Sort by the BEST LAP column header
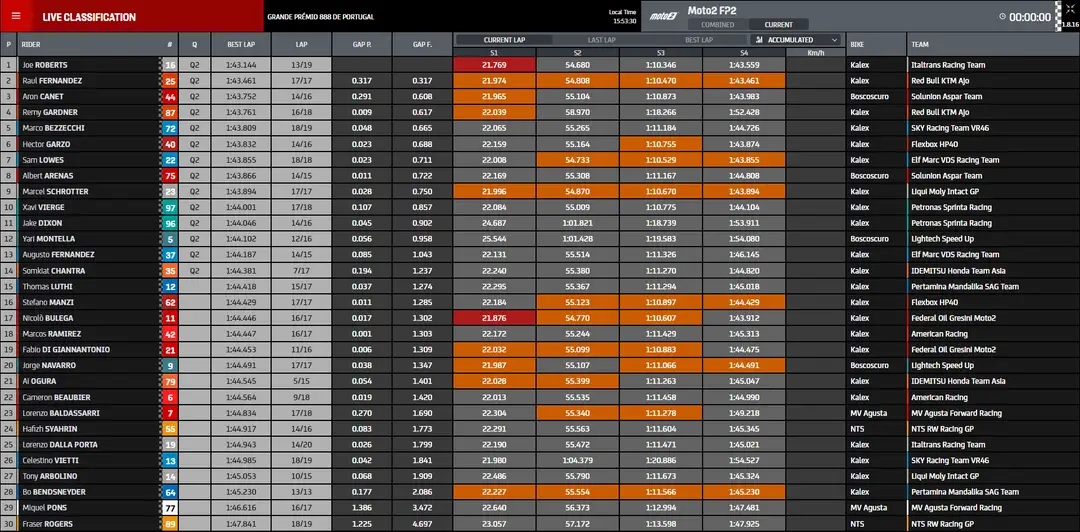 pyautogui.click(x=241, y=44)
